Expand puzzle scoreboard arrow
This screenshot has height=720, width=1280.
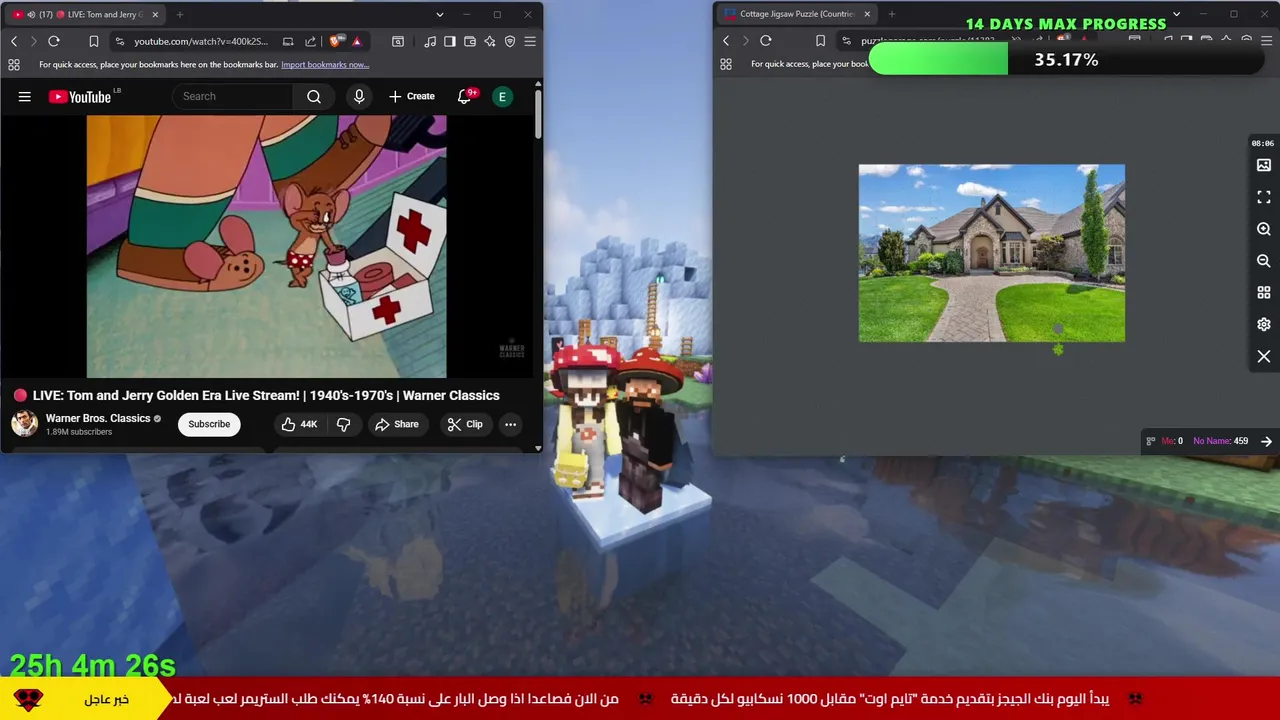(1266, 441)
